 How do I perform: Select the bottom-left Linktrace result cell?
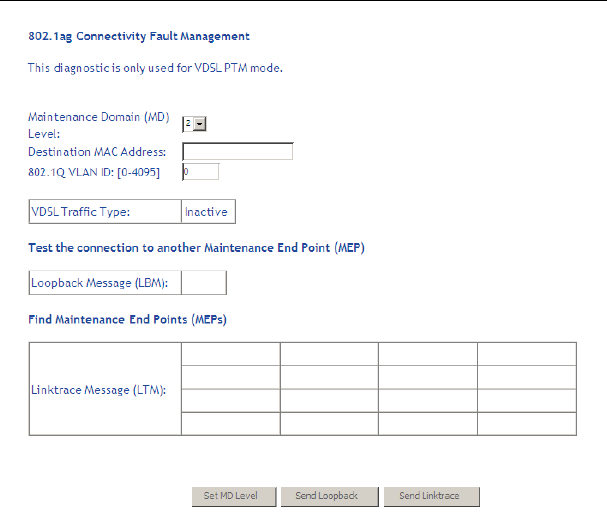[x=230, y=424]
